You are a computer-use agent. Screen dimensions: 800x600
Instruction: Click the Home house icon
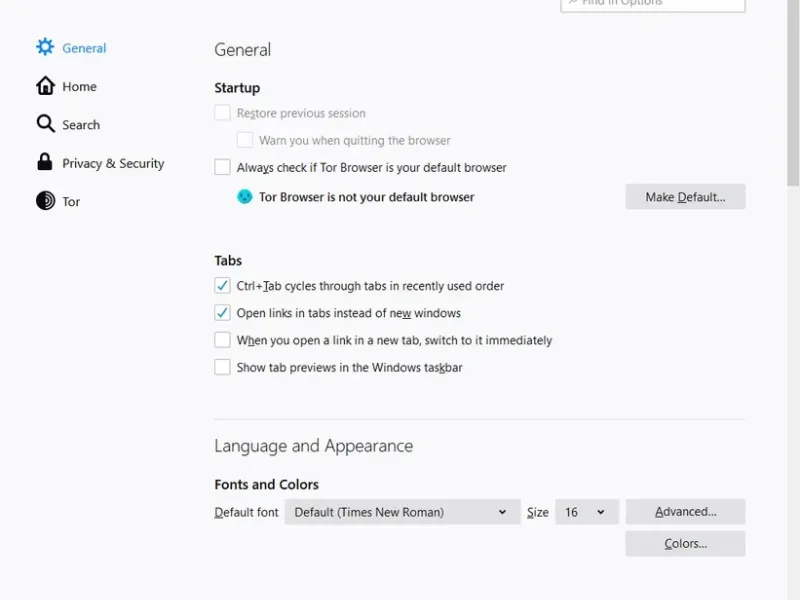click(45, 86)
